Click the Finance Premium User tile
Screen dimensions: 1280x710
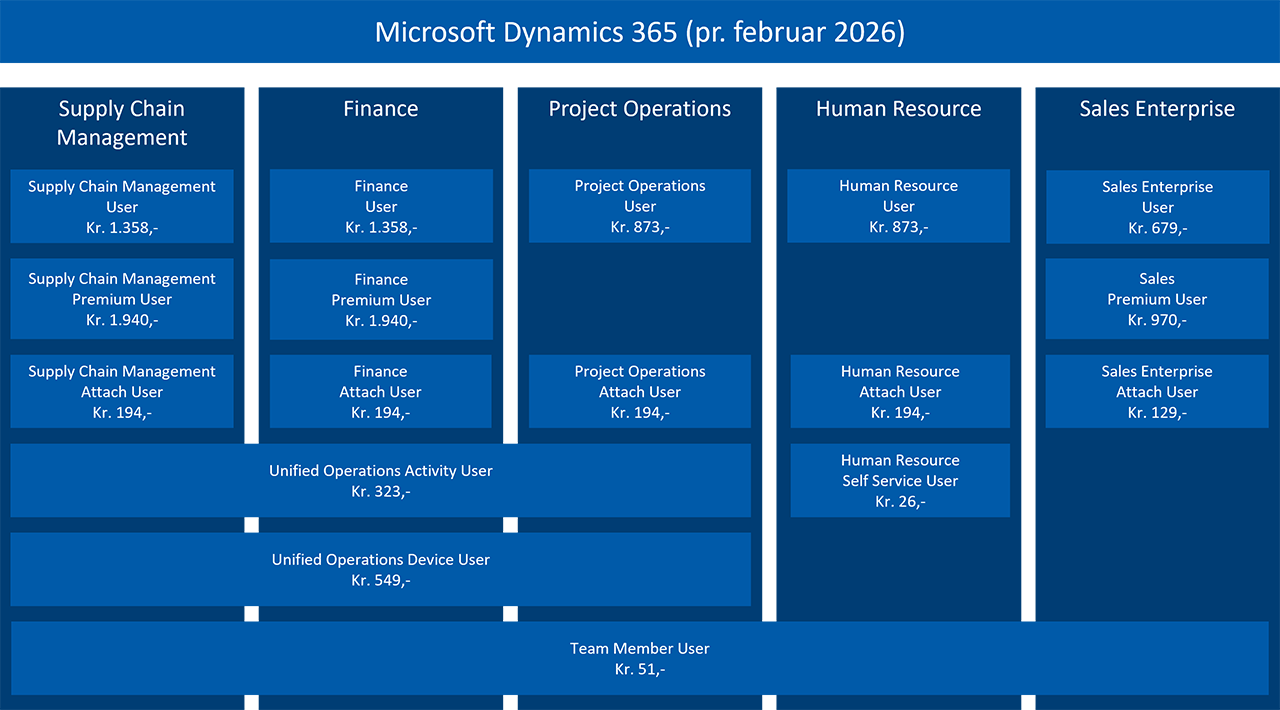(381, 299)
